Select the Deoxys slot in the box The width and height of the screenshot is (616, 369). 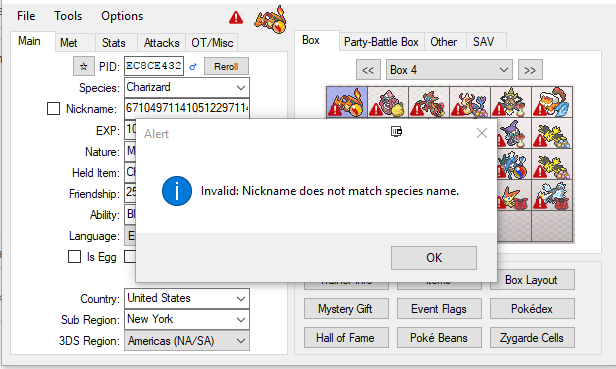[x=429, y=102]
